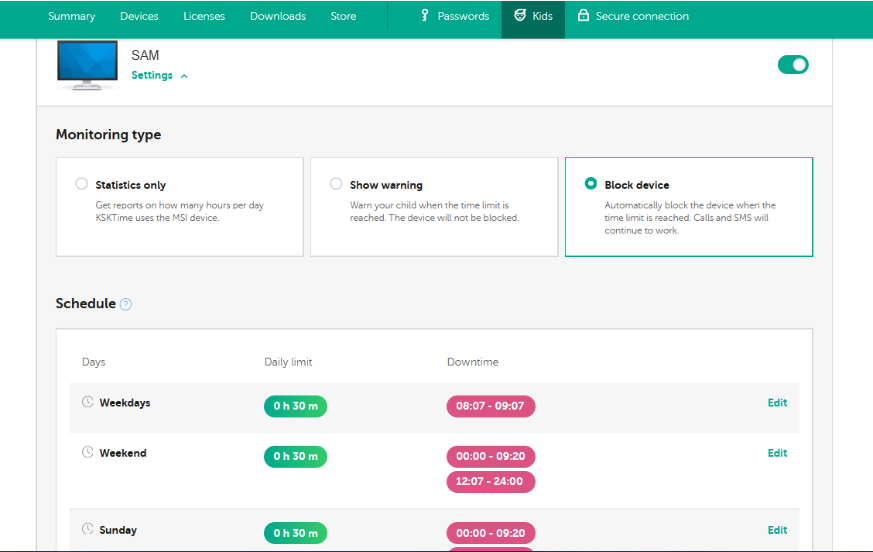Click the Weekend row label

point(123,453)
